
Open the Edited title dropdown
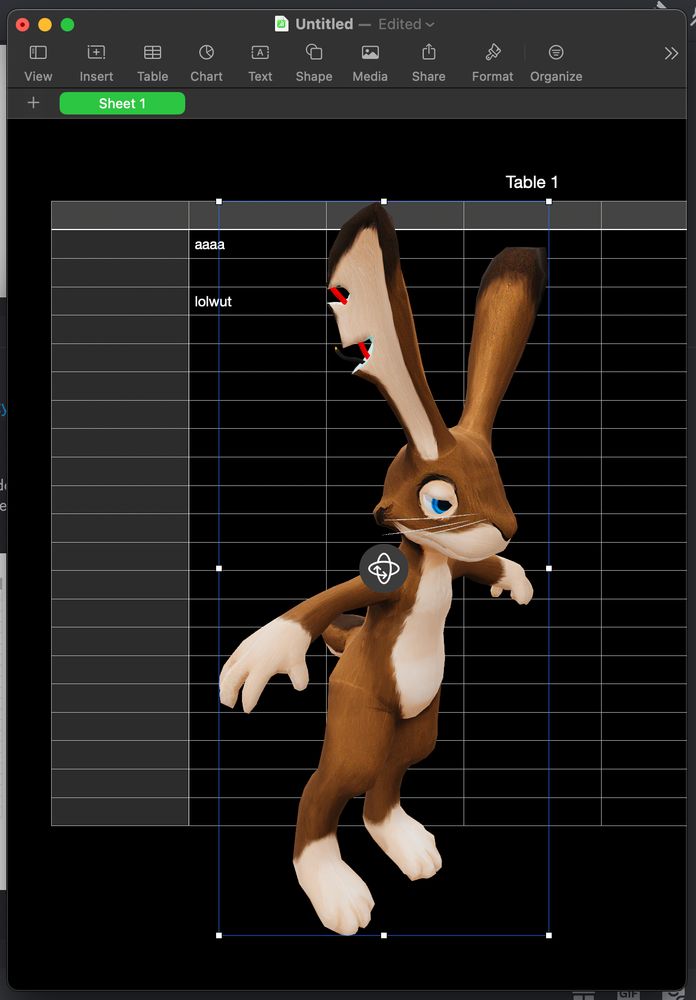click(406, 24)
